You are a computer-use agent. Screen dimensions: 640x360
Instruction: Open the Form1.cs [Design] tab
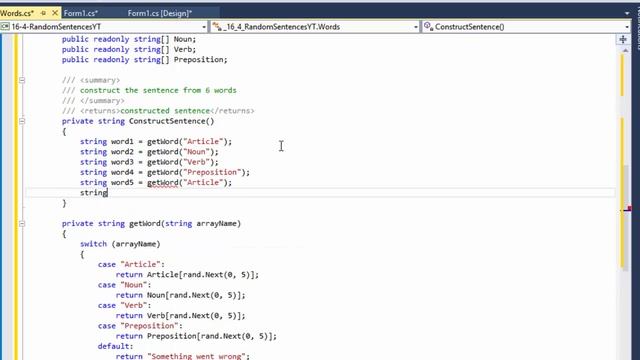[x=160, y=13]
